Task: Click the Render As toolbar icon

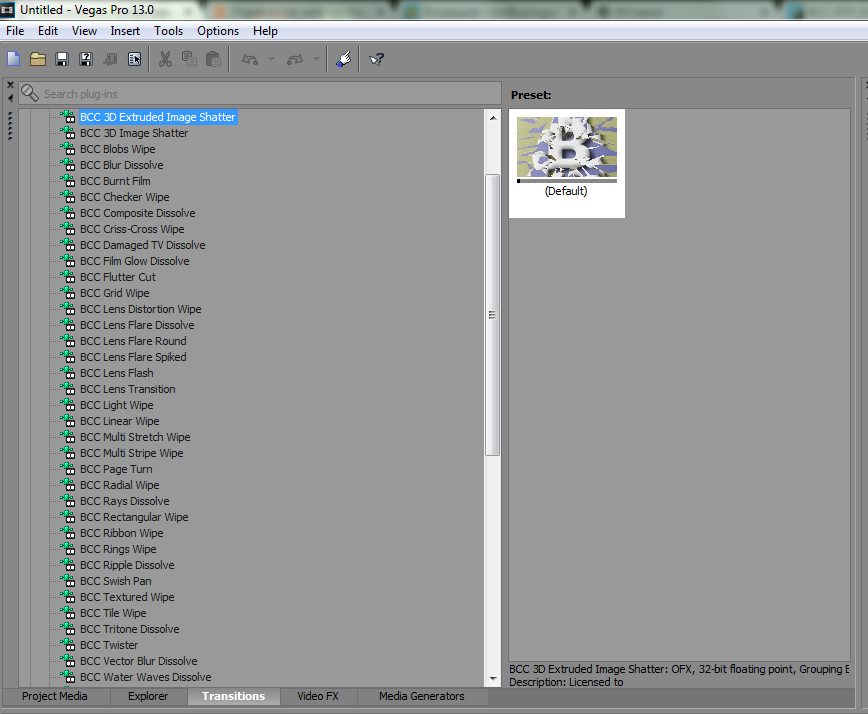Action: 110,59
